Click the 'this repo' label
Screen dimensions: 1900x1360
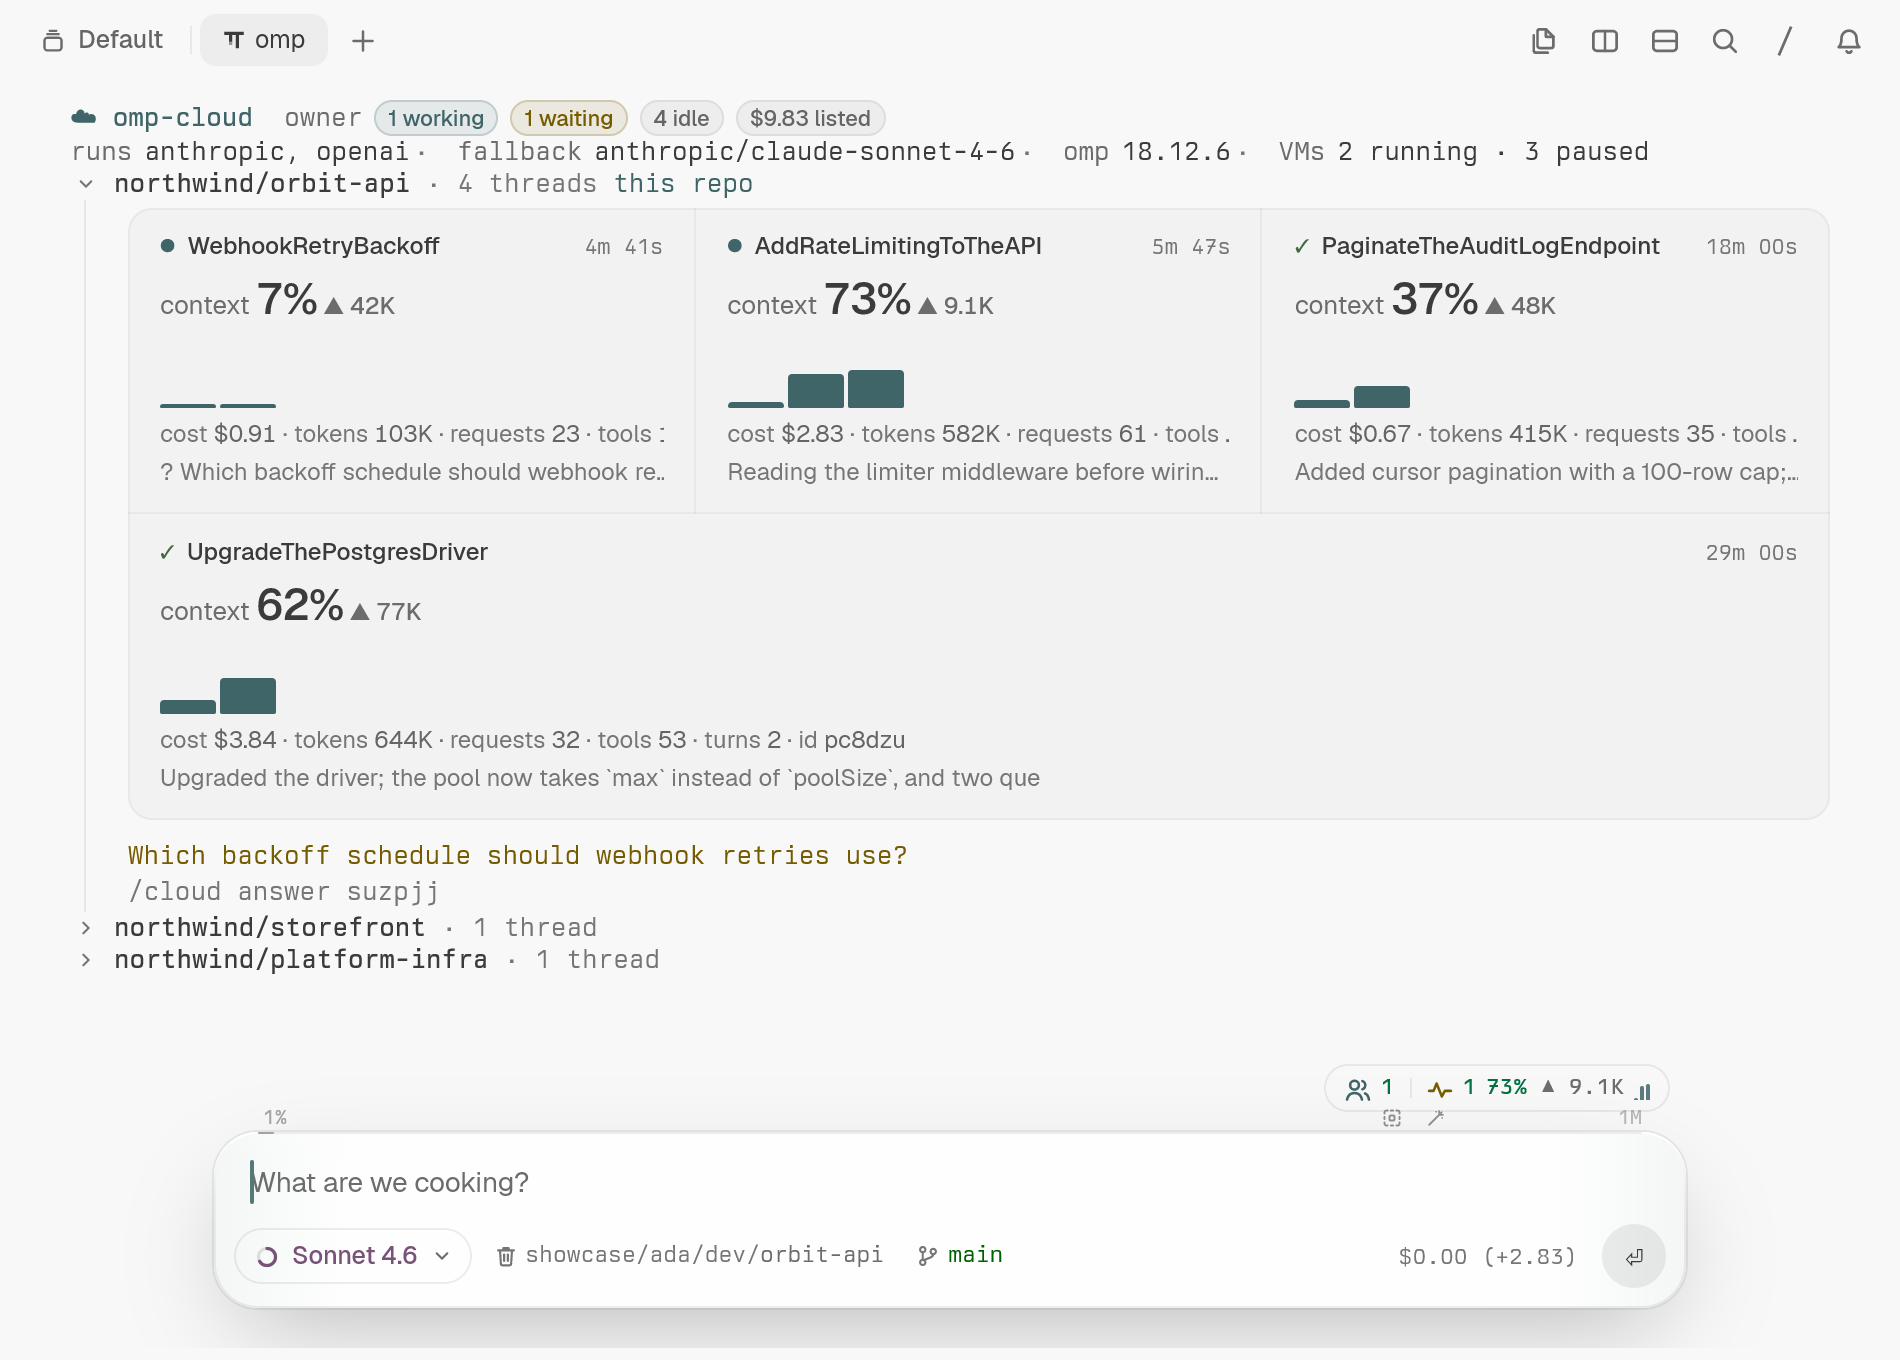point(683,184)
